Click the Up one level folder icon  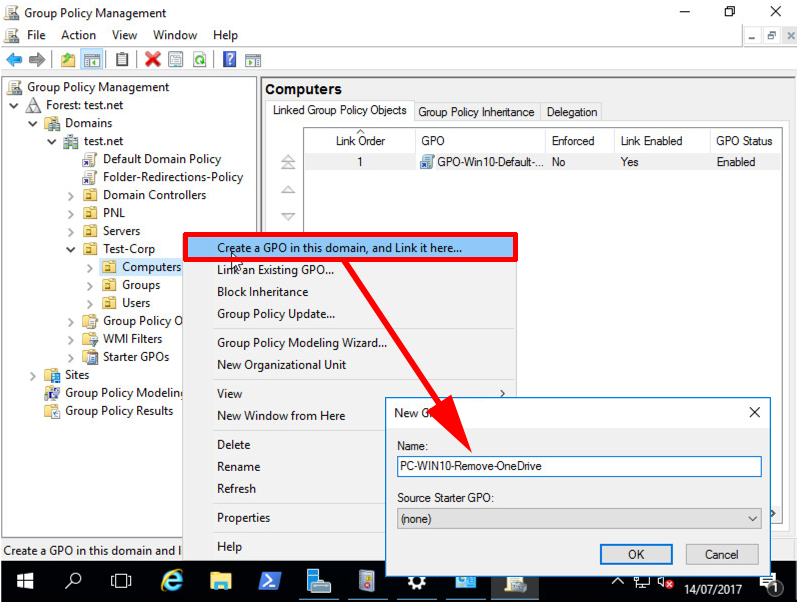coord(68,60)
